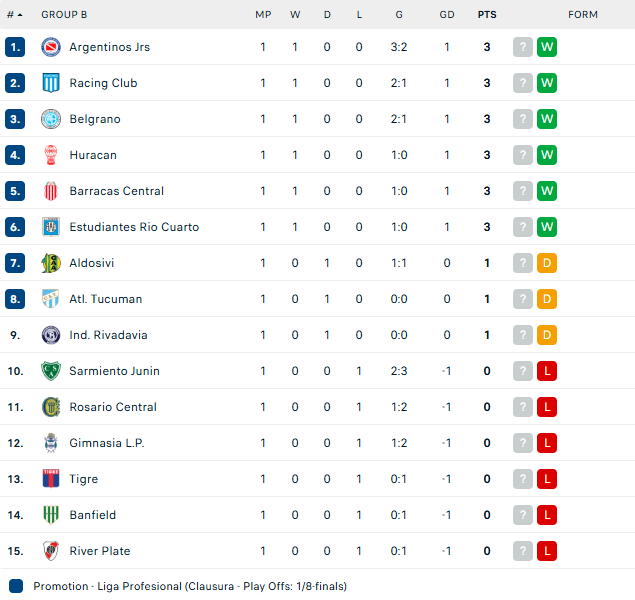The height and width of the screenshot is (600, 635).
Task: Click the red L form badge for Rosario Central
Action: coord(547,407)
